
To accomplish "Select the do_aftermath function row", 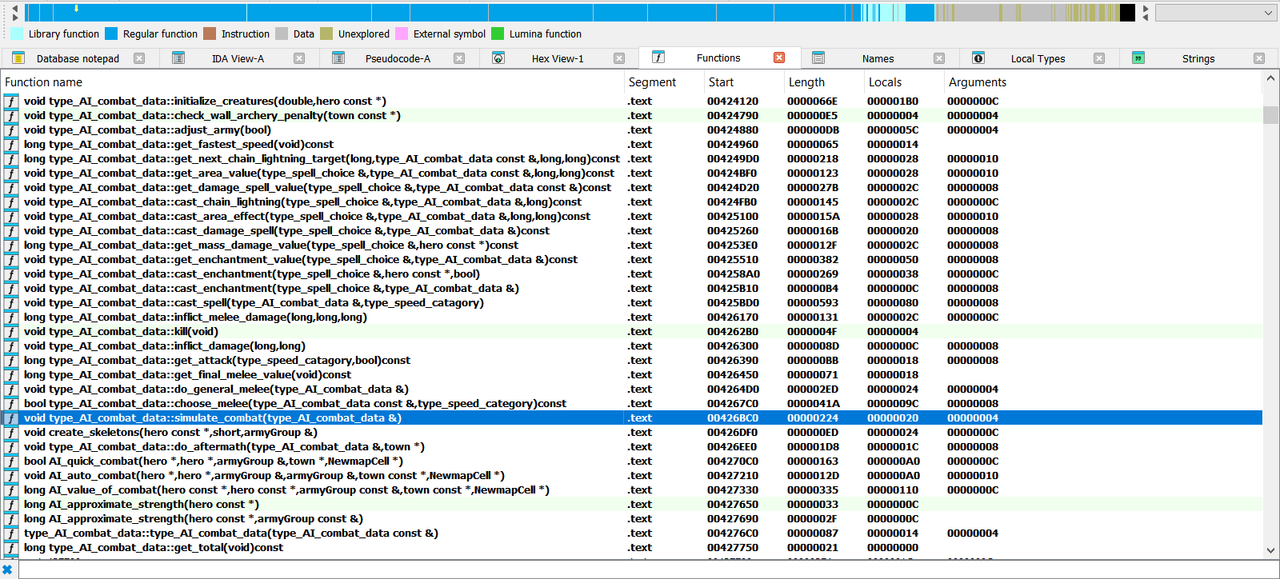I will point(631,447).
